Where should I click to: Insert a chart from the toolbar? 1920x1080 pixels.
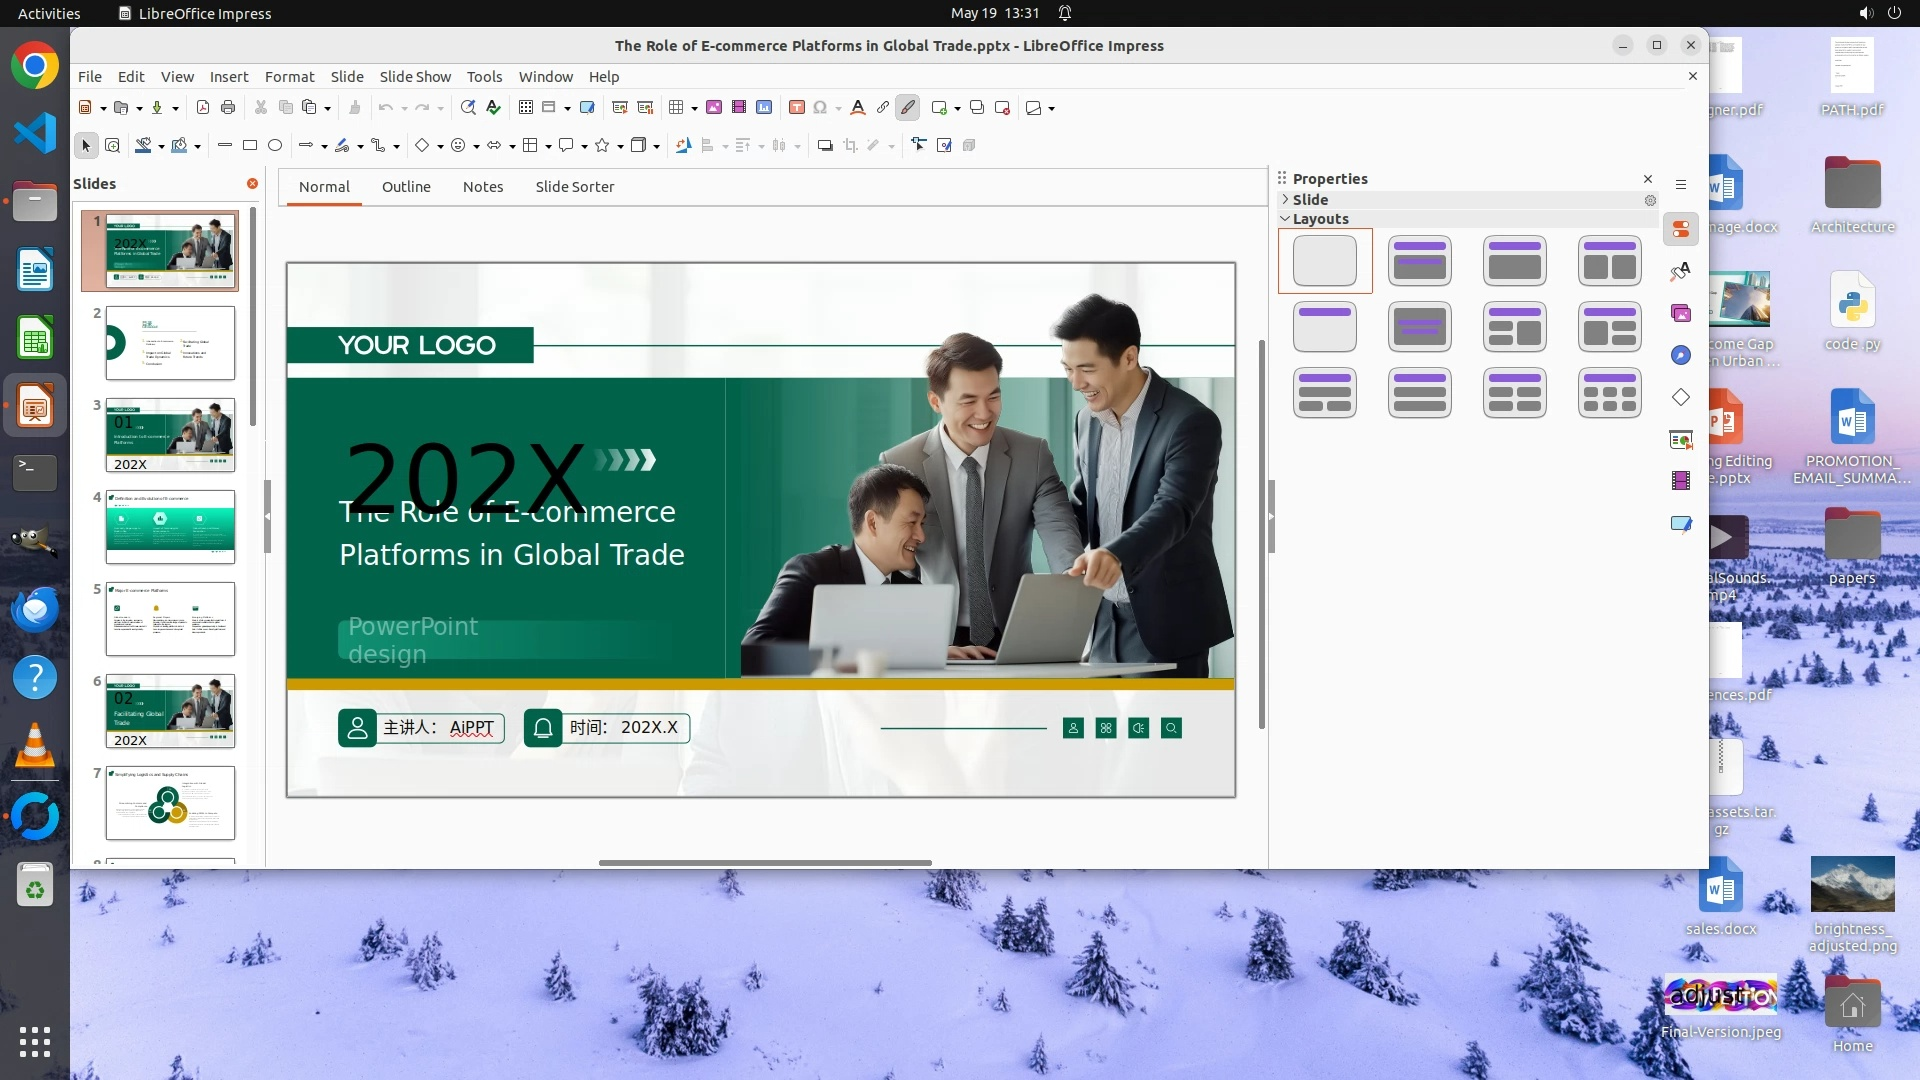(x=764, y=108)
